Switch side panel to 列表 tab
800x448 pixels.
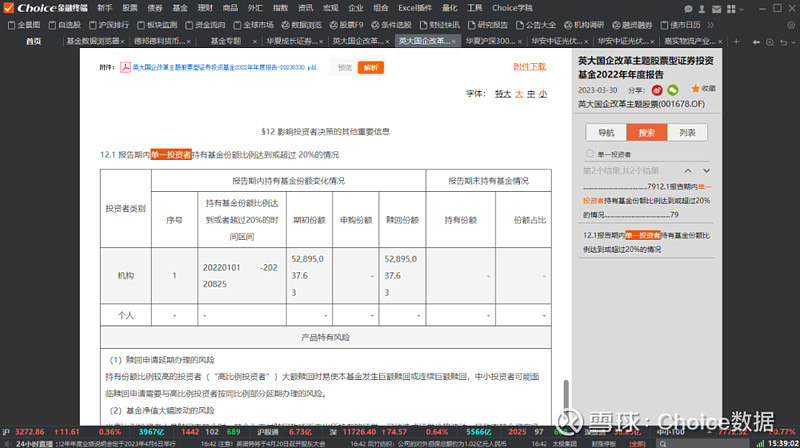[x=687, y=133]
